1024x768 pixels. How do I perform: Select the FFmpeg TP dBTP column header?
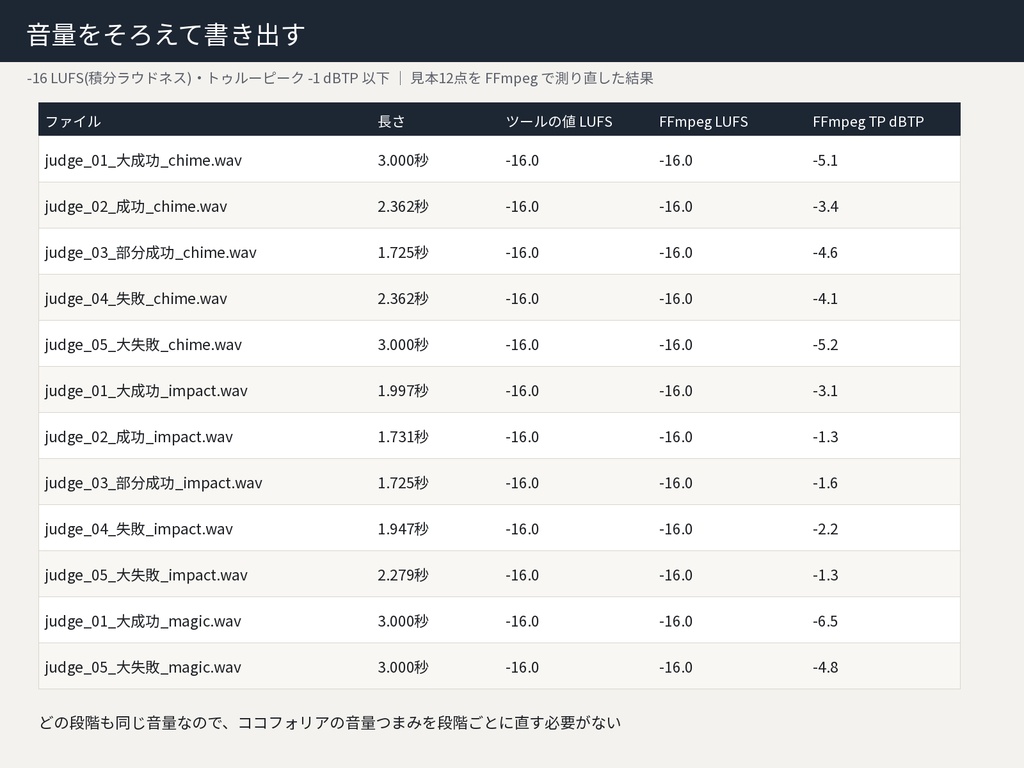(868, 121)
